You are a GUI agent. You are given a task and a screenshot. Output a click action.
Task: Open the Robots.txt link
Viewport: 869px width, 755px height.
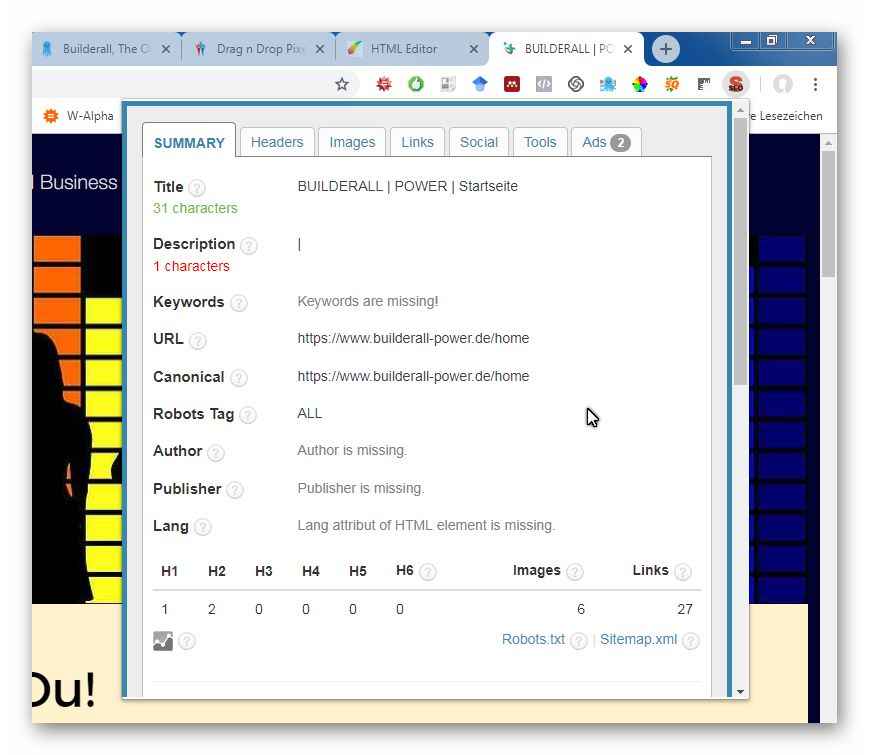532,639
